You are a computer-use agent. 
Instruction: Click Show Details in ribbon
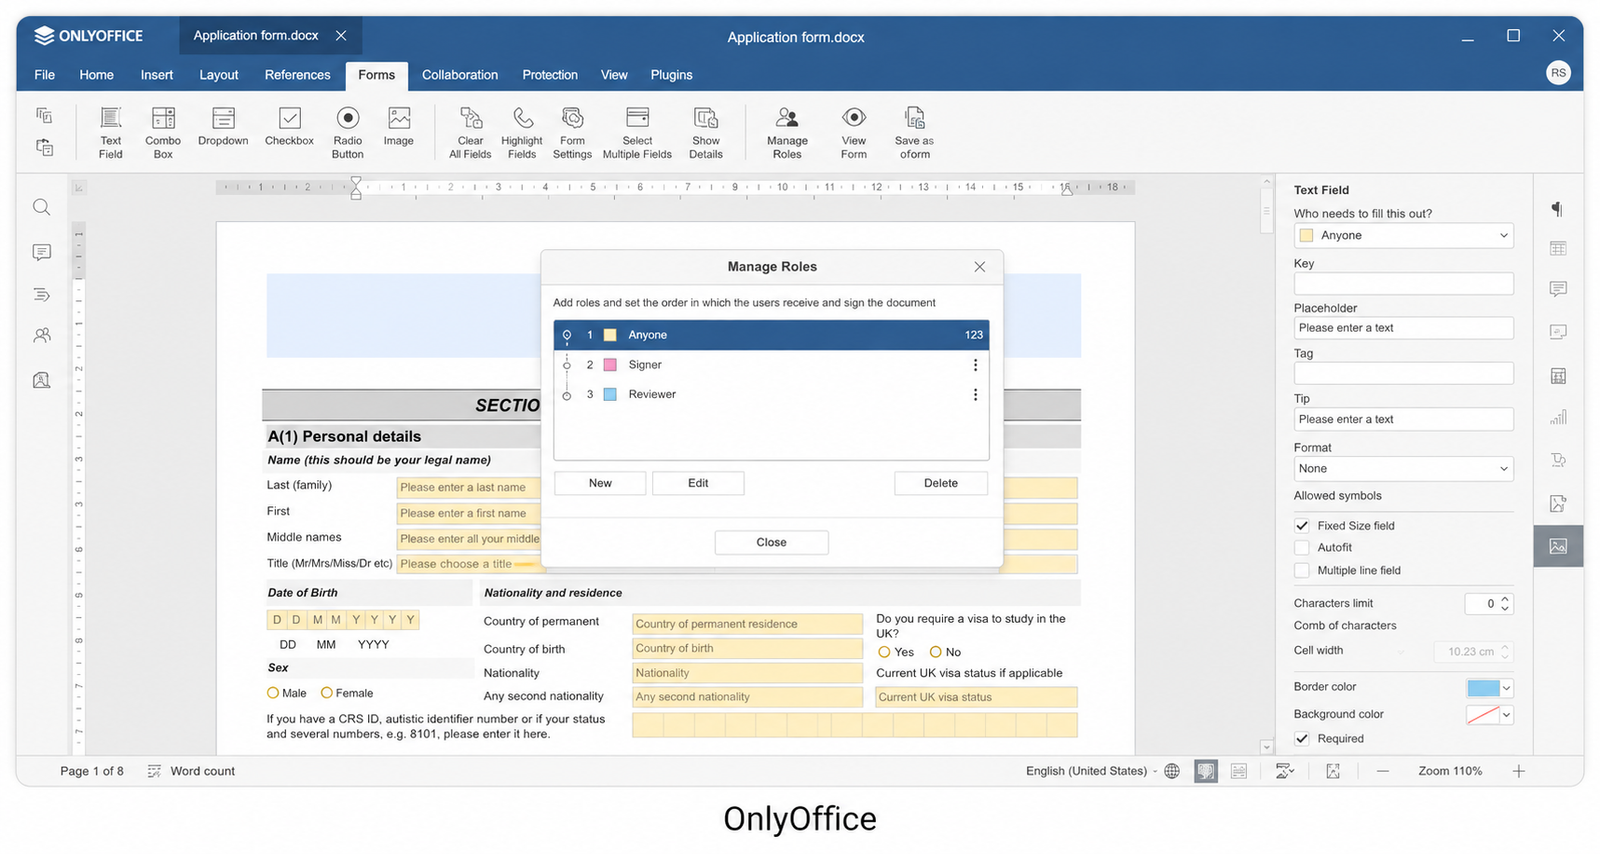point(706,132)
